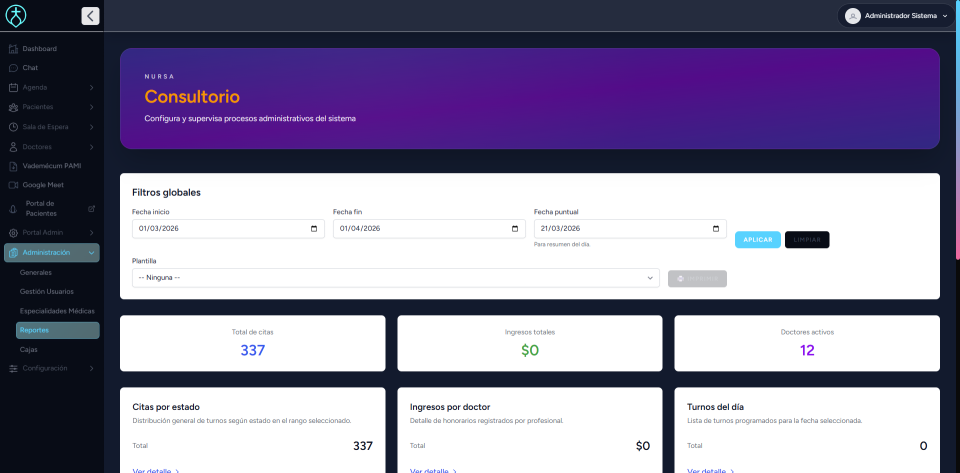Click the Dashboard icon in sidebar

13,49
